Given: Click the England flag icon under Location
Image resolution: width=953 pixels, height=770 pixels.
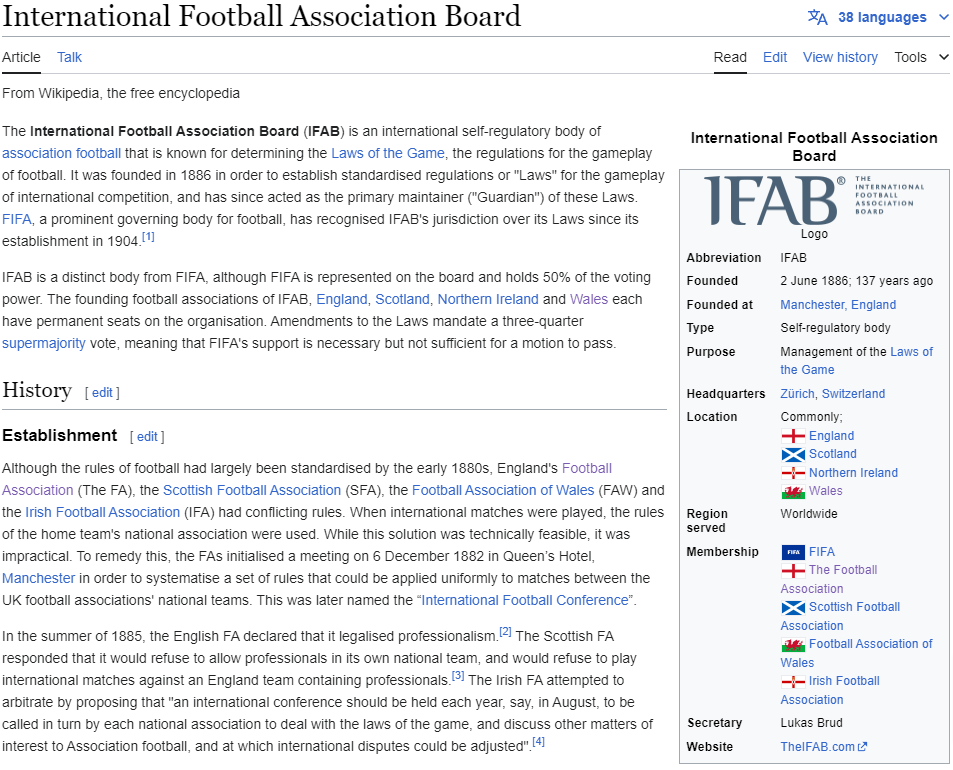Looking at the screenshot, I should coord(793,436).
